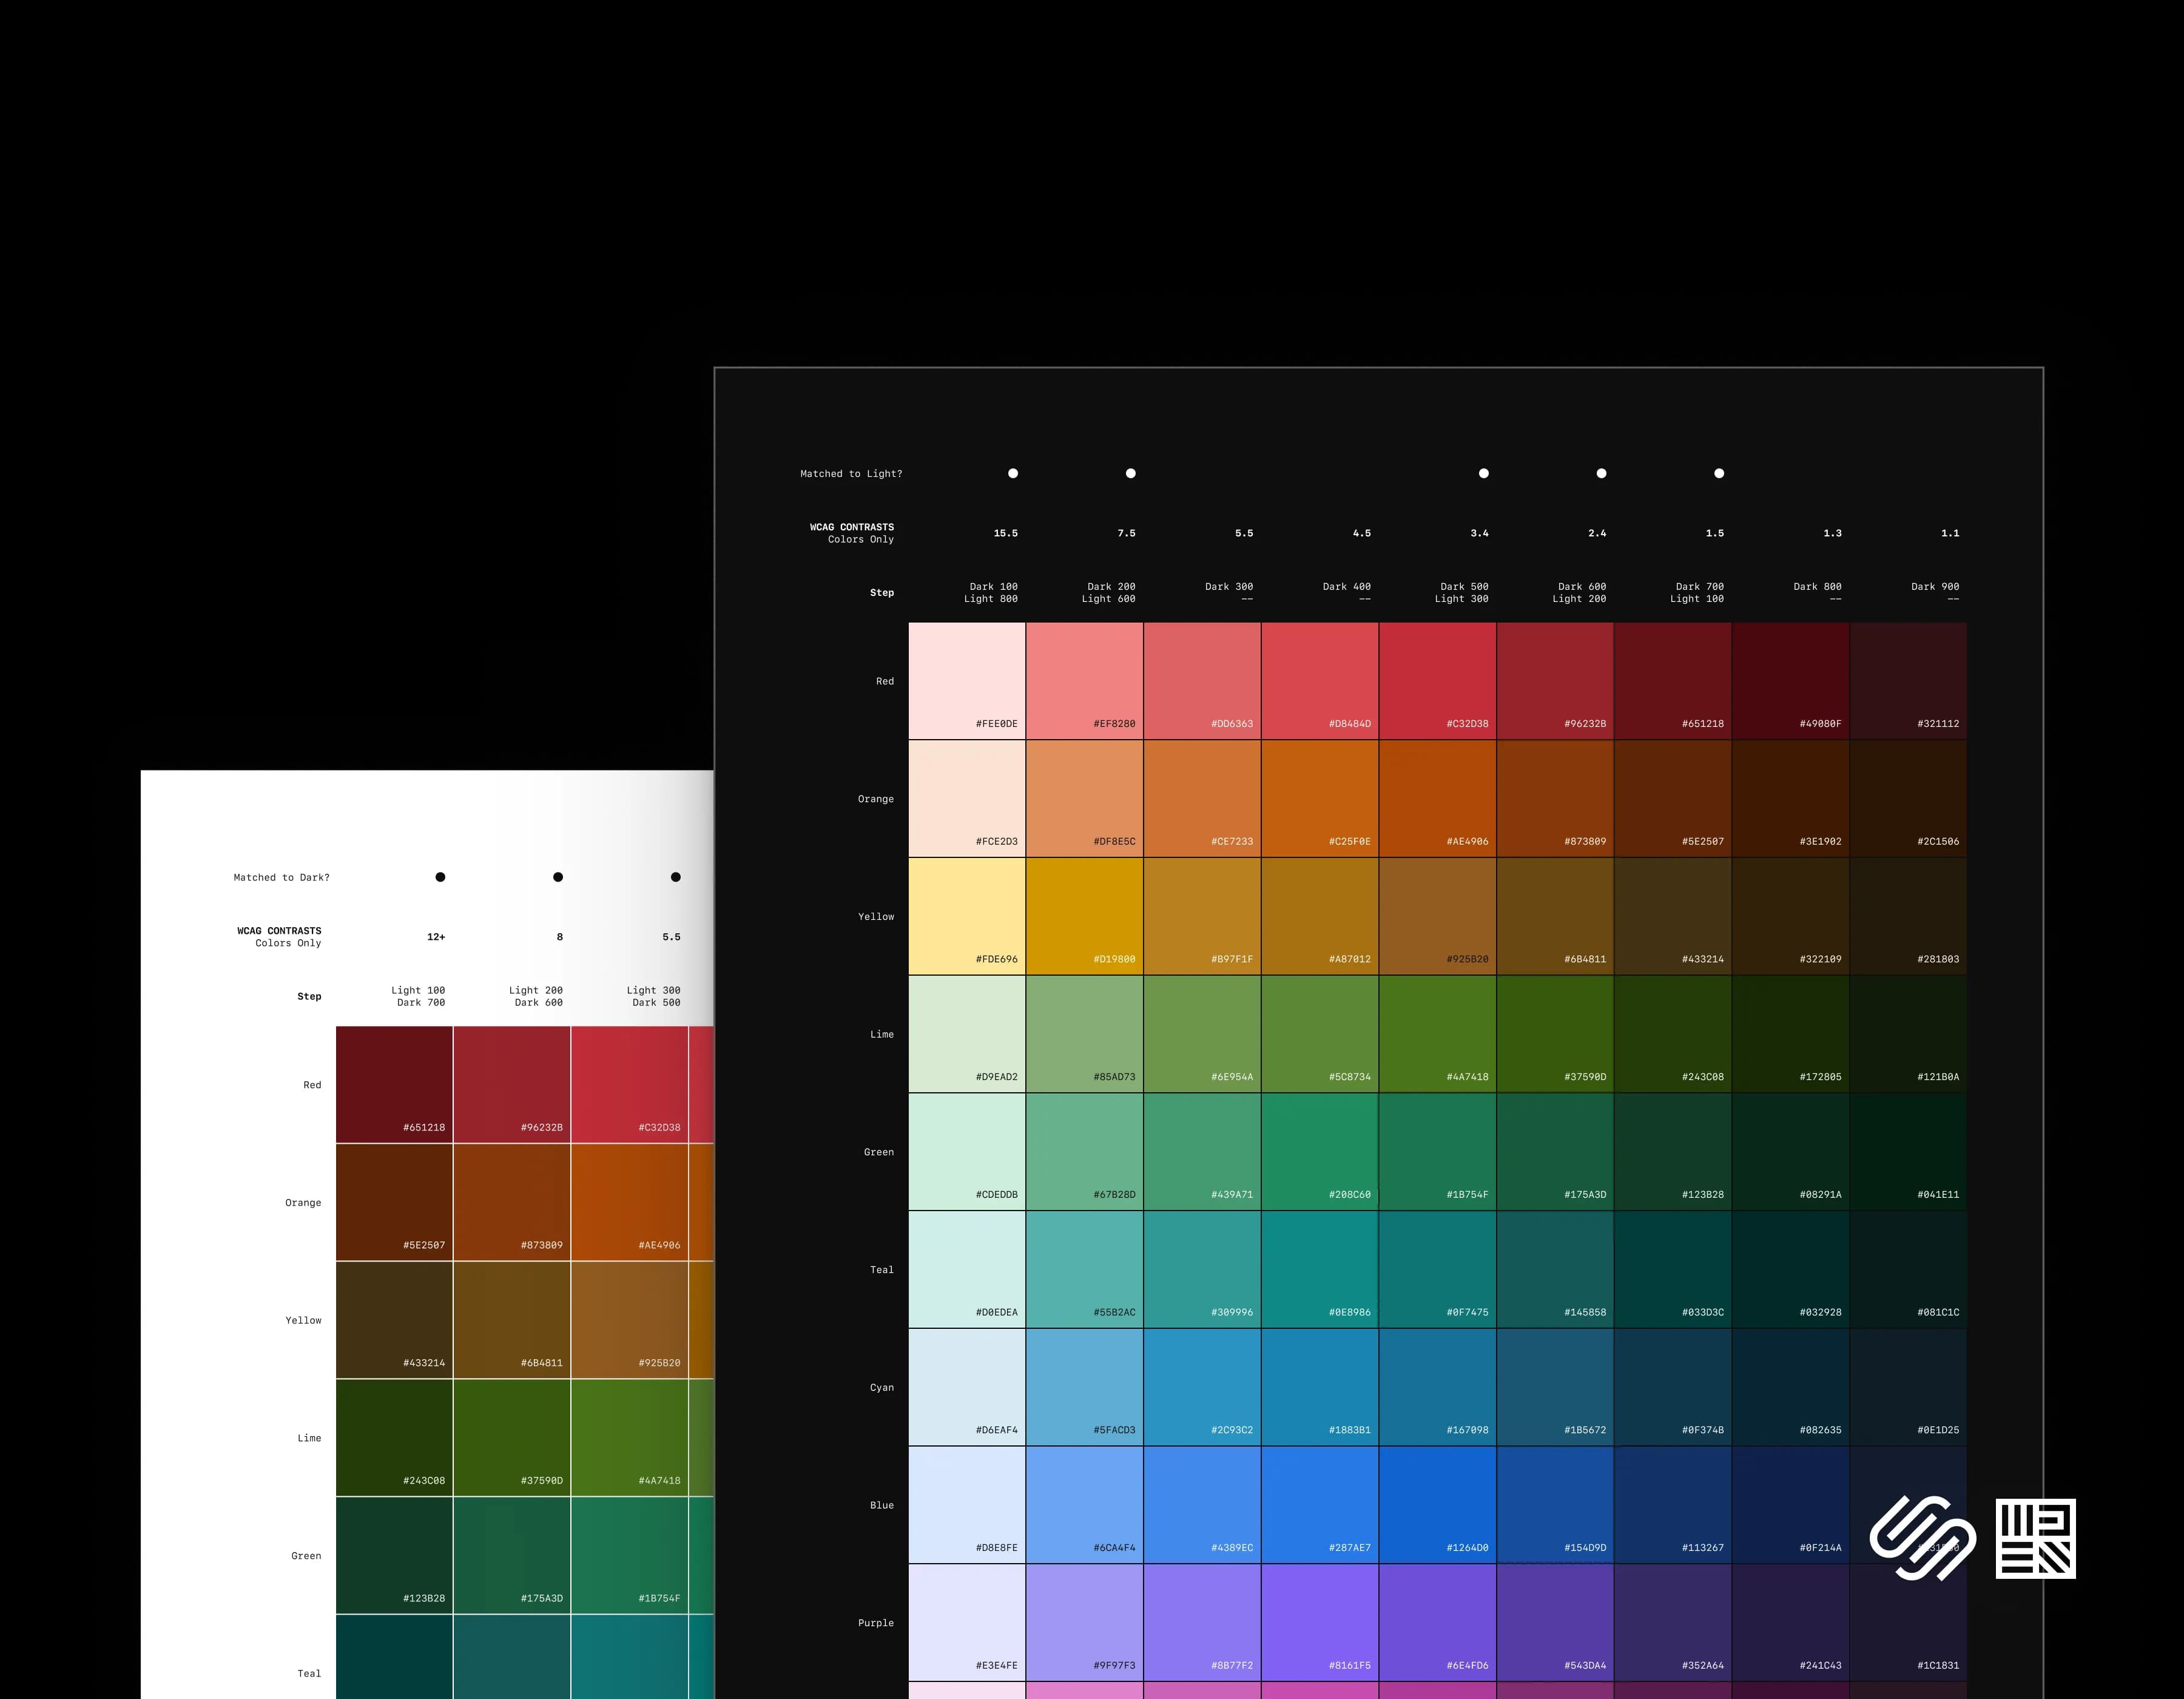This screenshot has height=1699, width=2184.
Task: Select the #5C8734 swatch
Action: pos(1320,1034)
